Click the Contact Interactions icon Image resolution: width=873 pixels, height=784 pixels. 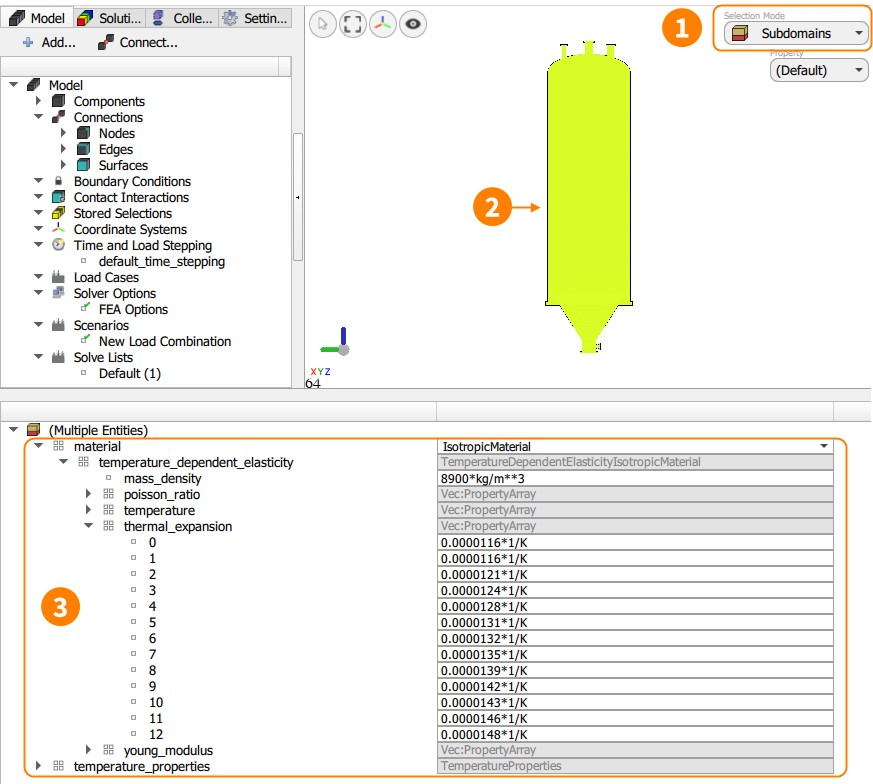(58, 197)
